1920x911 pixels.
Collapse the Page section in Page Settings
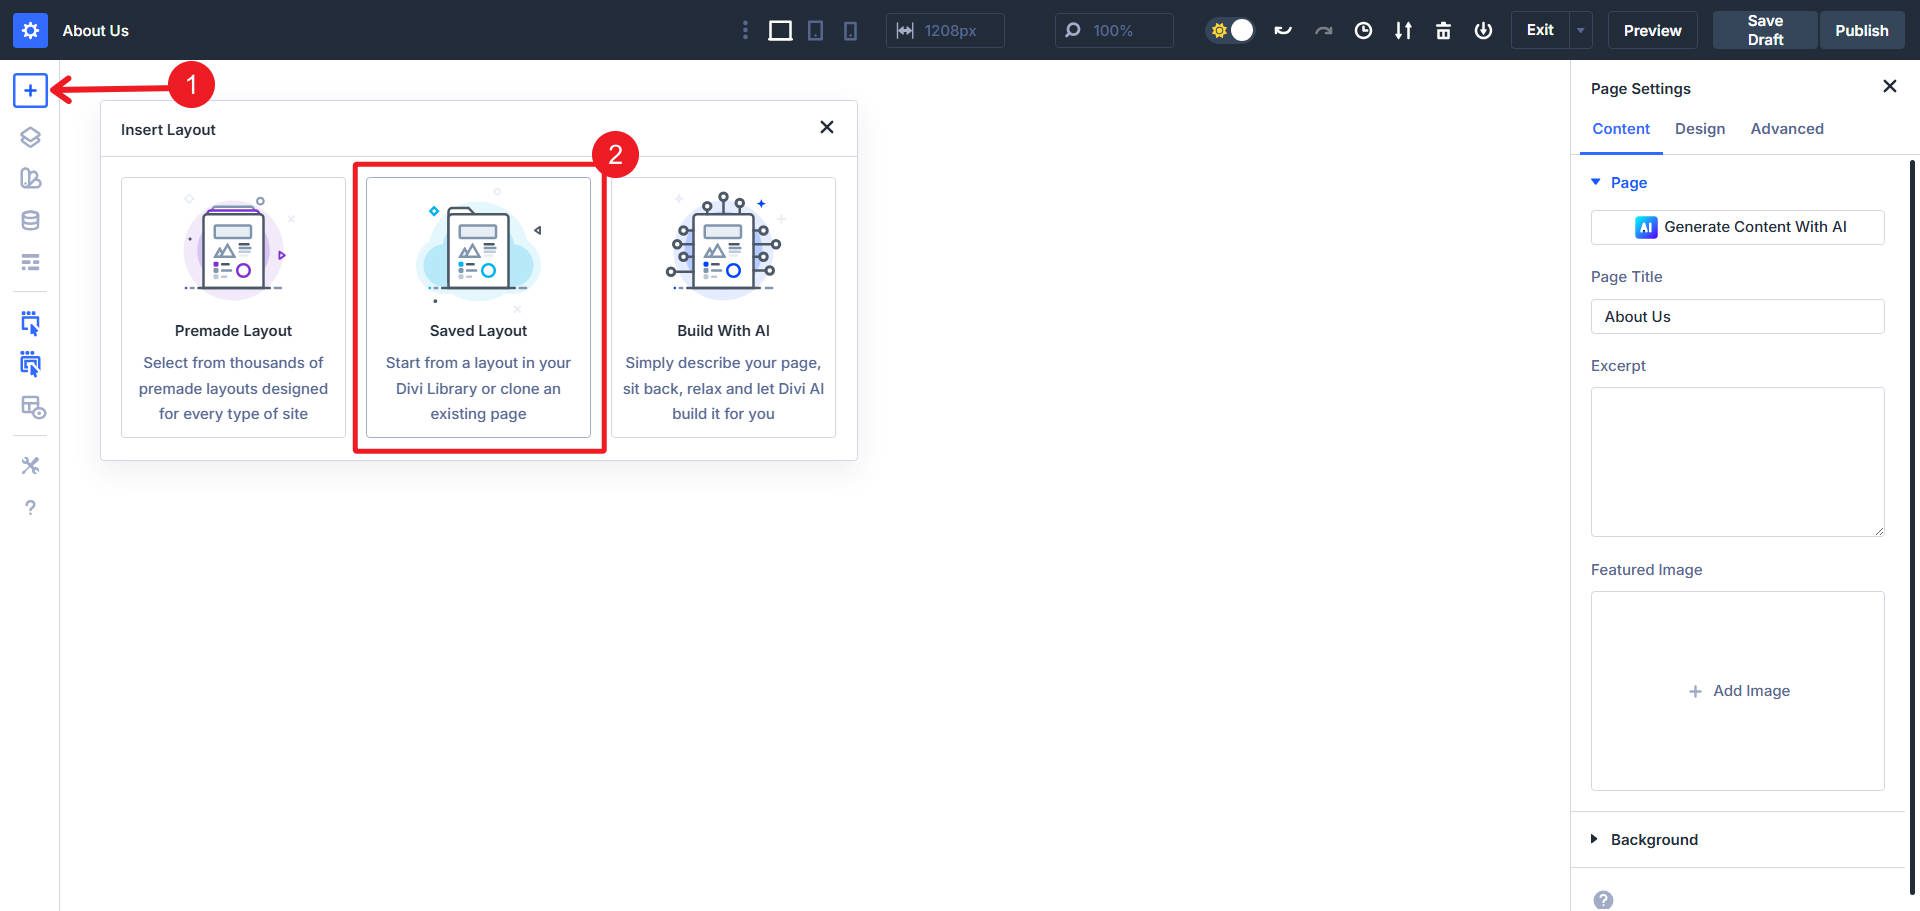pyautogui.click(x=1595, y=182)
